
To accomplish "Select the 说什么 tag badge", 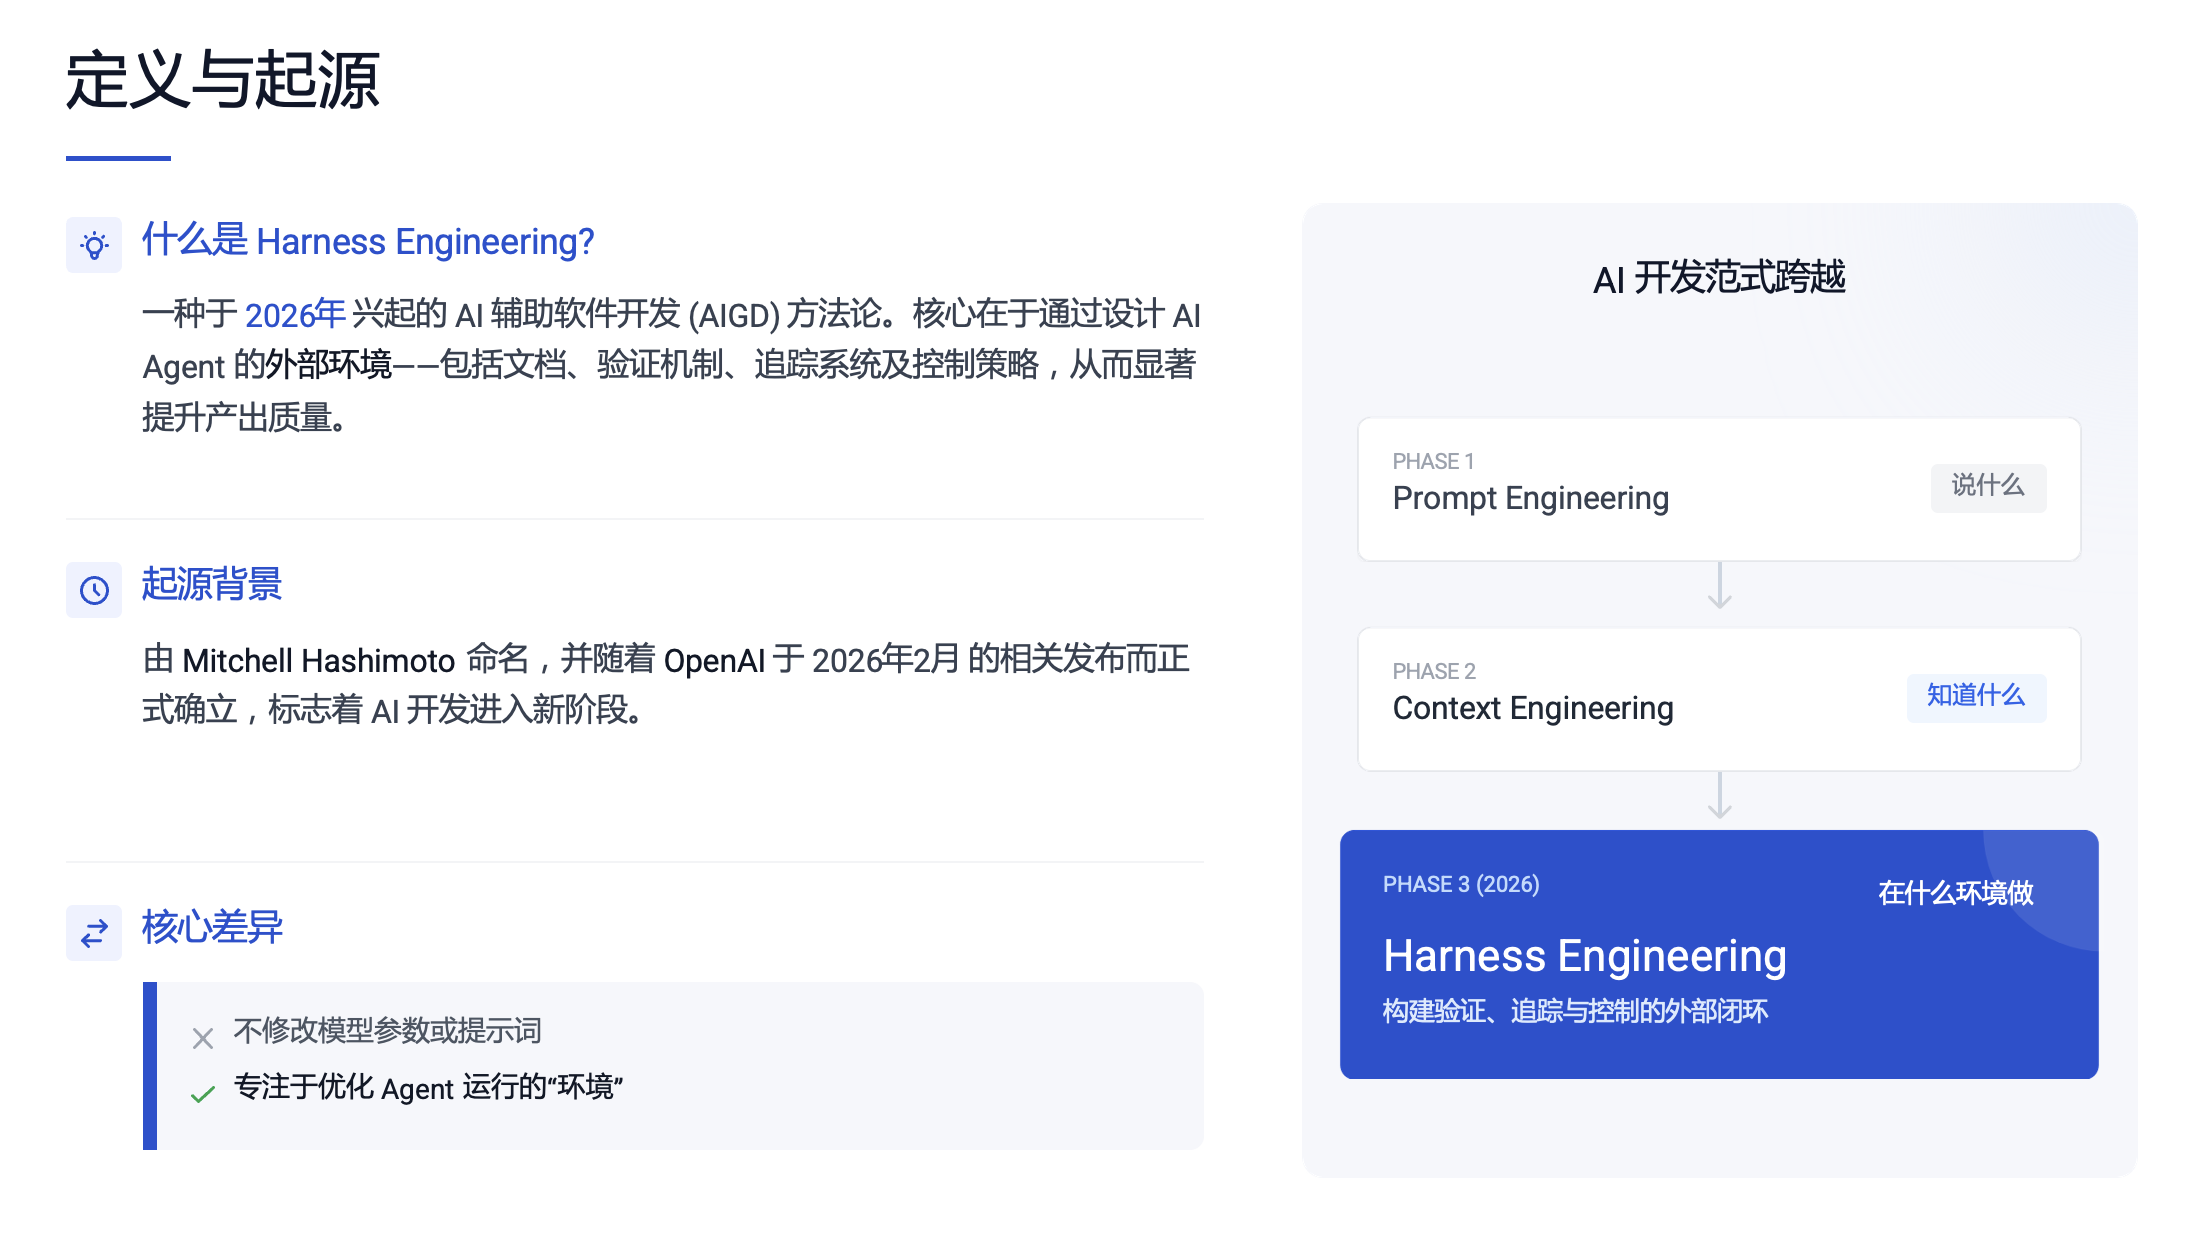I will coord(1987,487).
